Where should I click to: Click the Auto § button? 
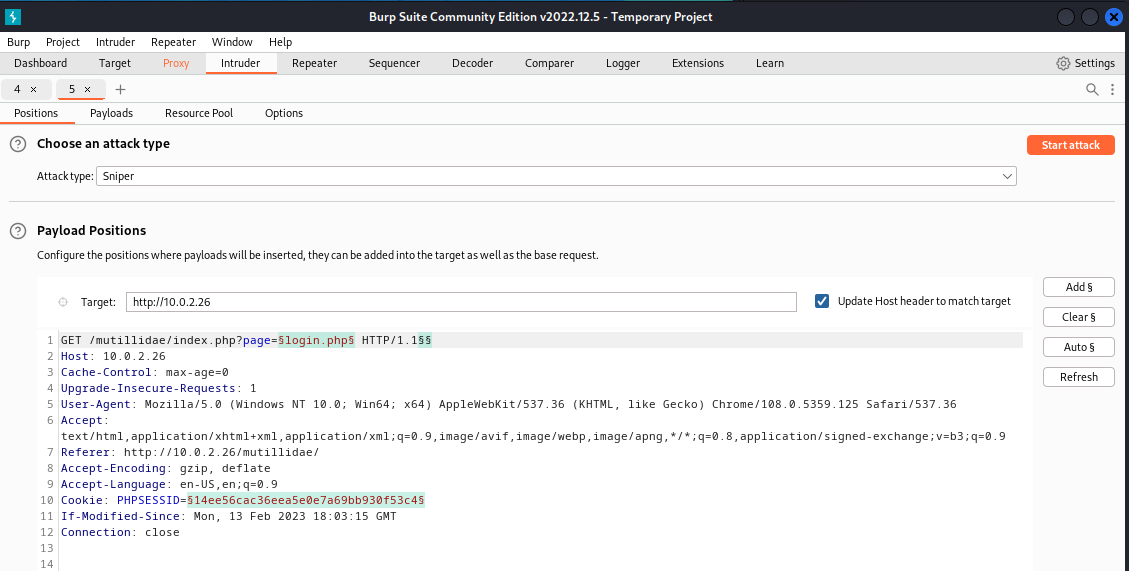(1079, 347)
